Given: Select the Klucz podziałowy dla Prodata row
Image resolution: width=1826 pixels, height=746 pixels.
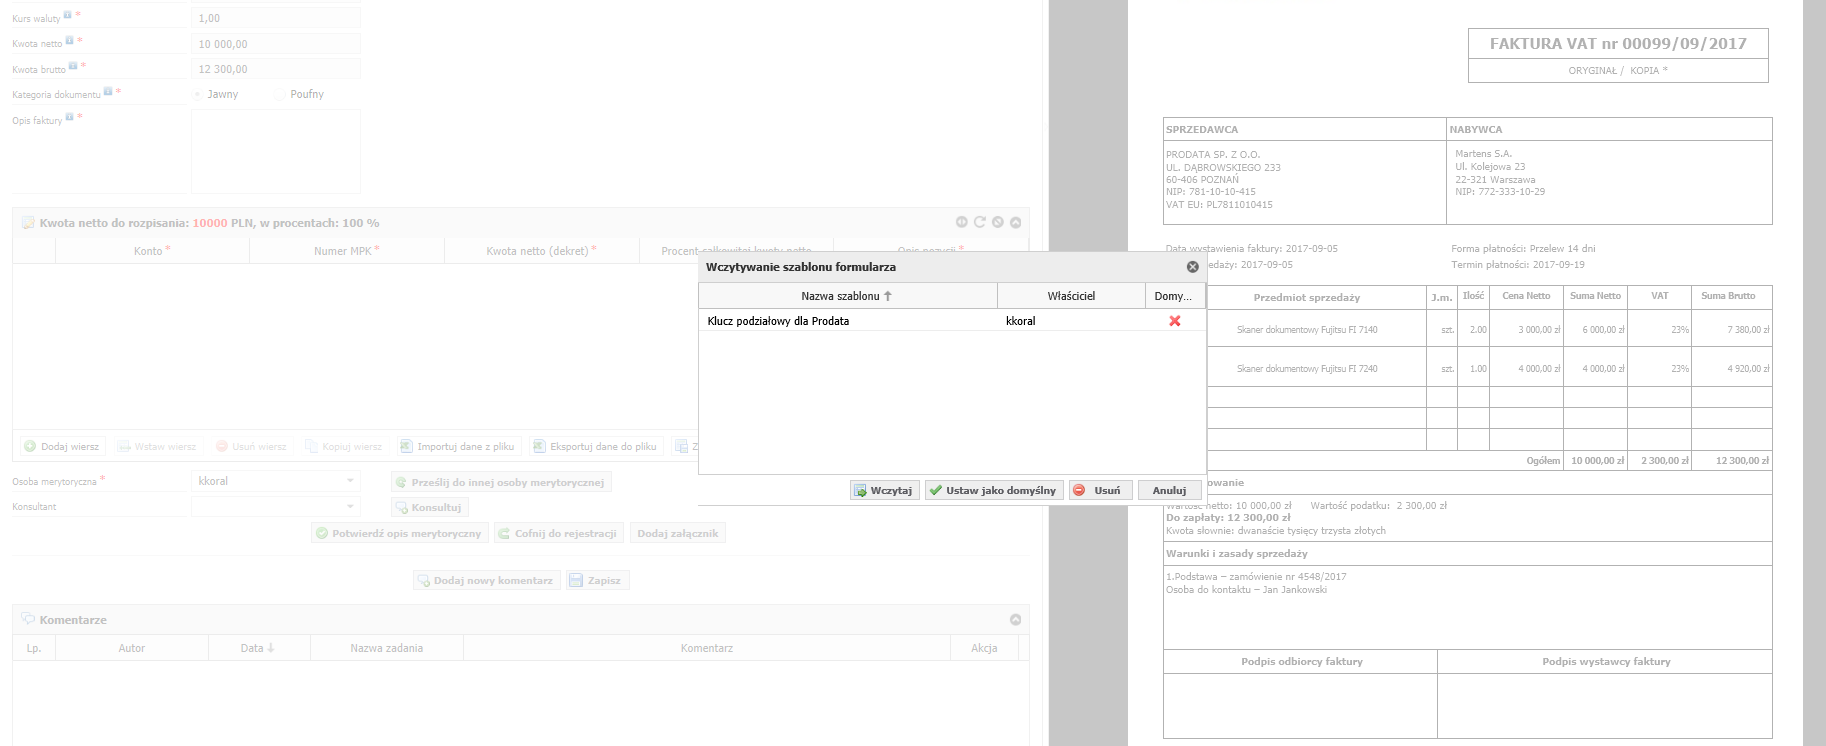Looking at the screenshot, I should 778,321.
